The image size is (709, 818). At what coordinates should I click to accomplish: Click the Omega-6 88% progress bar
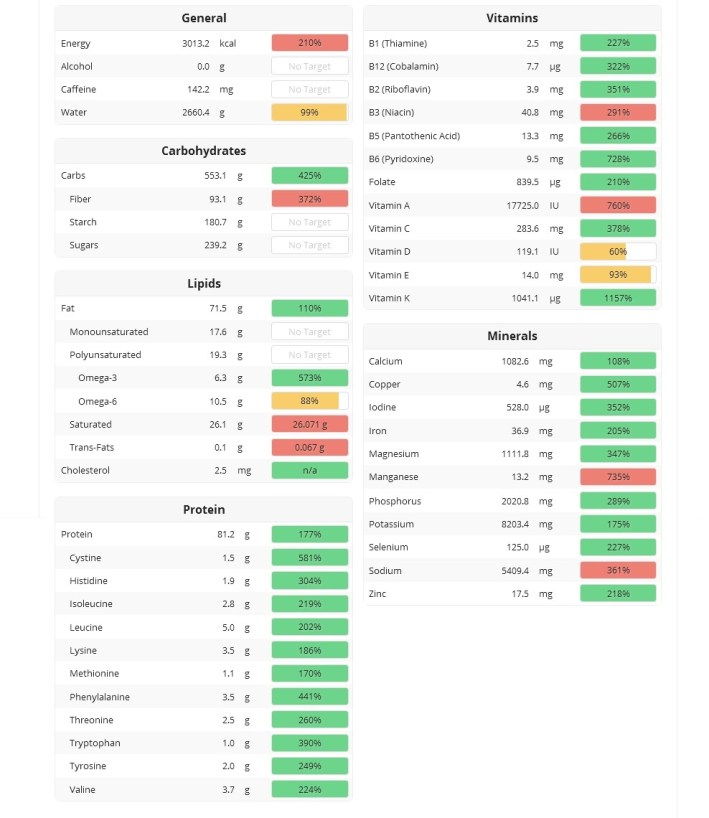click(x=309, y=401)
